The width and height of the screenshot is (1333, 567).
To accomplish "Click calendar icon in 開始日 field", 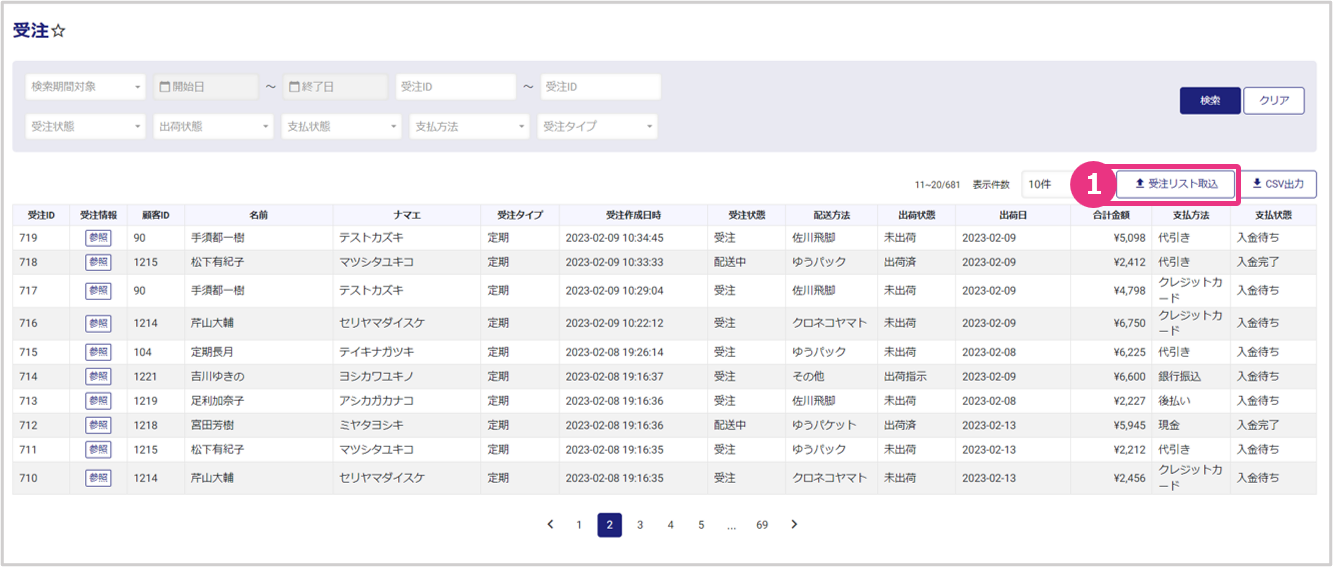I will click(x=164, y=87).
